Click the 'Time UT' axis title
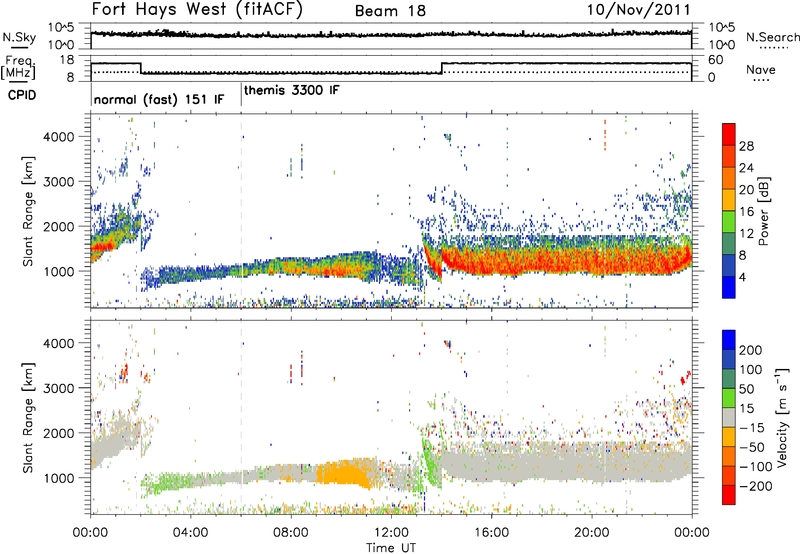This screenshot has height=554, width=800. point(391,548)
